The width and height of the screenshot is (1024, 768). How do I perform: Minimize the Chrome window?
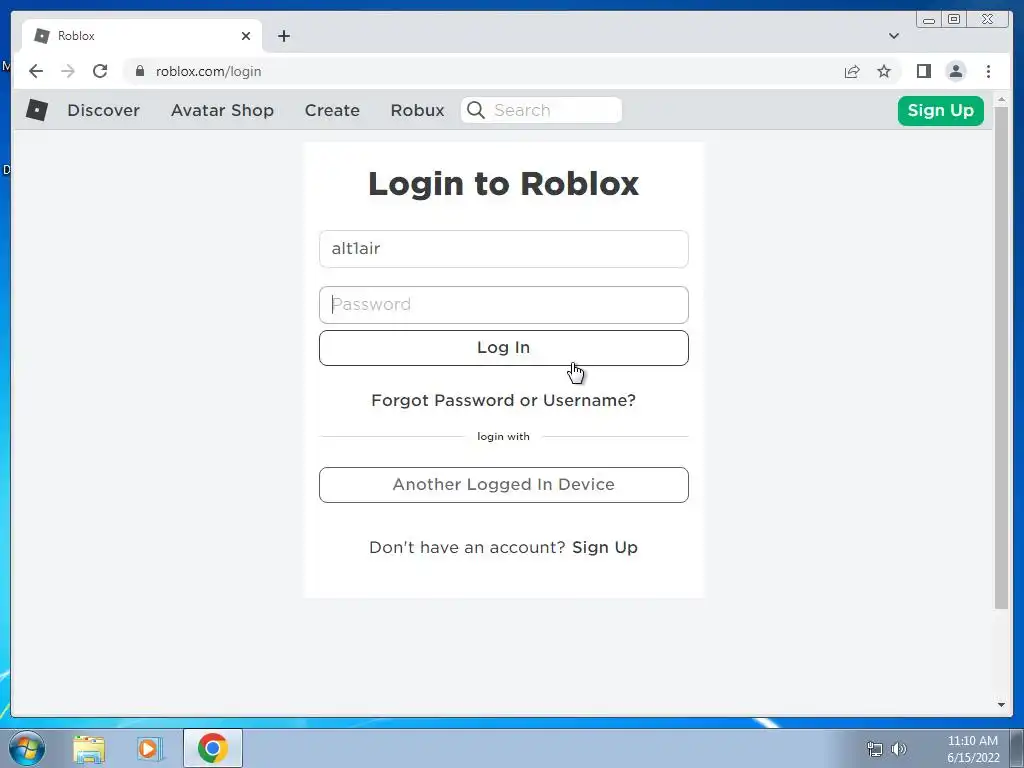tap(929, 20)
